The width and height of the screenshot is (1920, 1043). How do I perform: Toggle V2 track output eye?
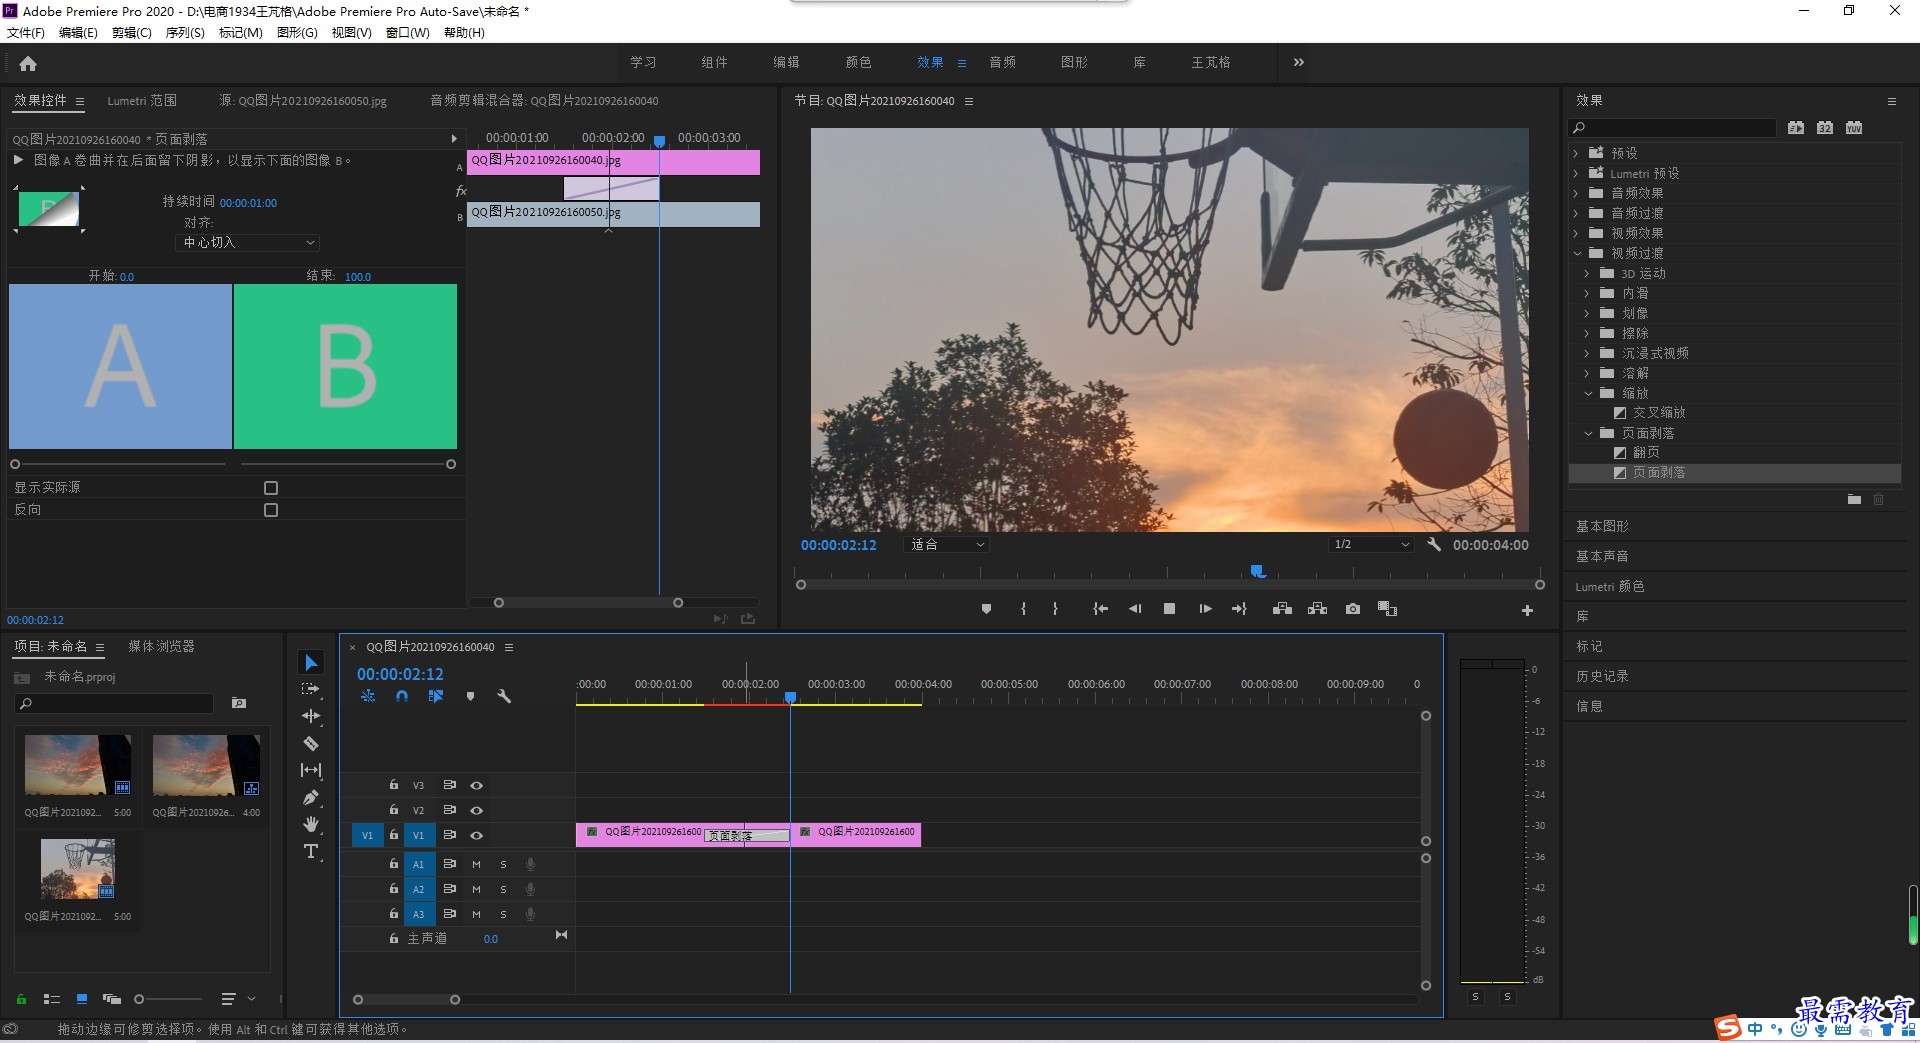coord(477,811)
